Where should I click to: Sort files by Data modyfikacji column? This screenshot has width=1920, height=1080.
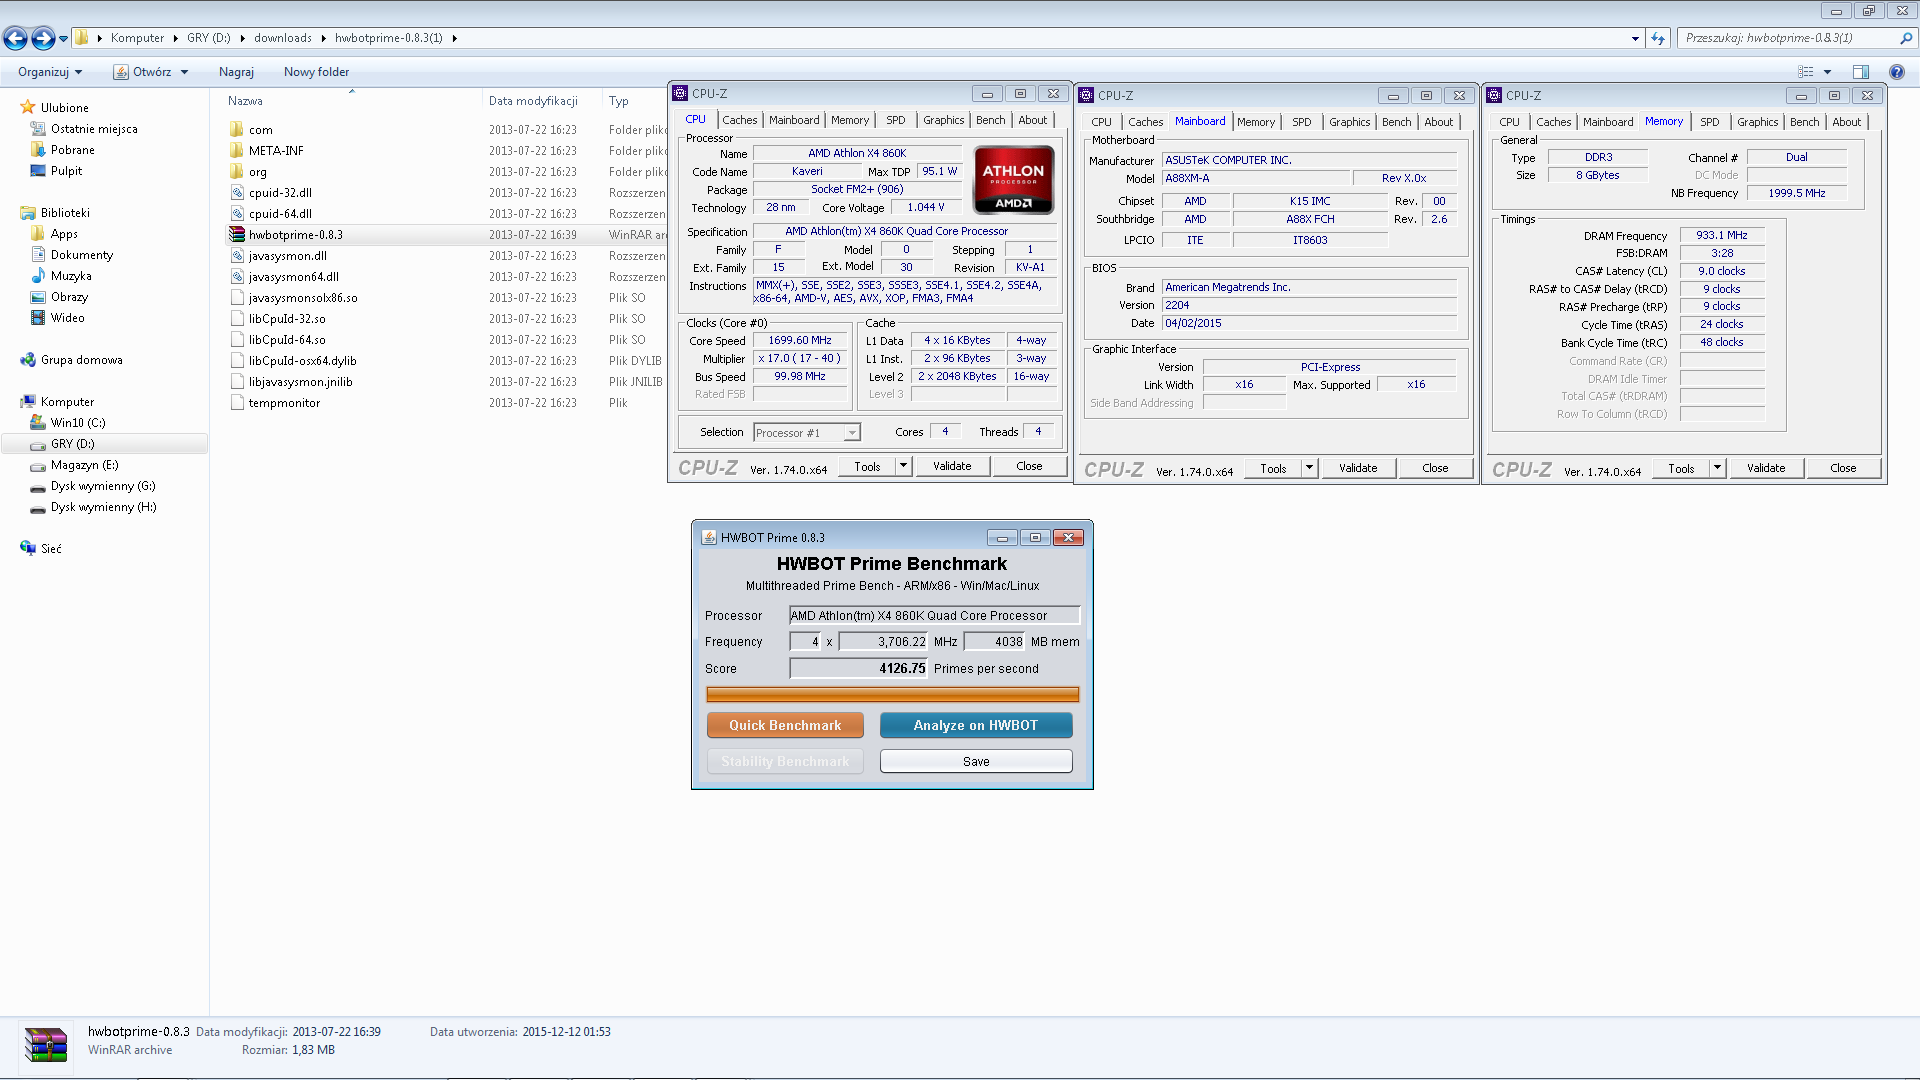pos(533,101)
